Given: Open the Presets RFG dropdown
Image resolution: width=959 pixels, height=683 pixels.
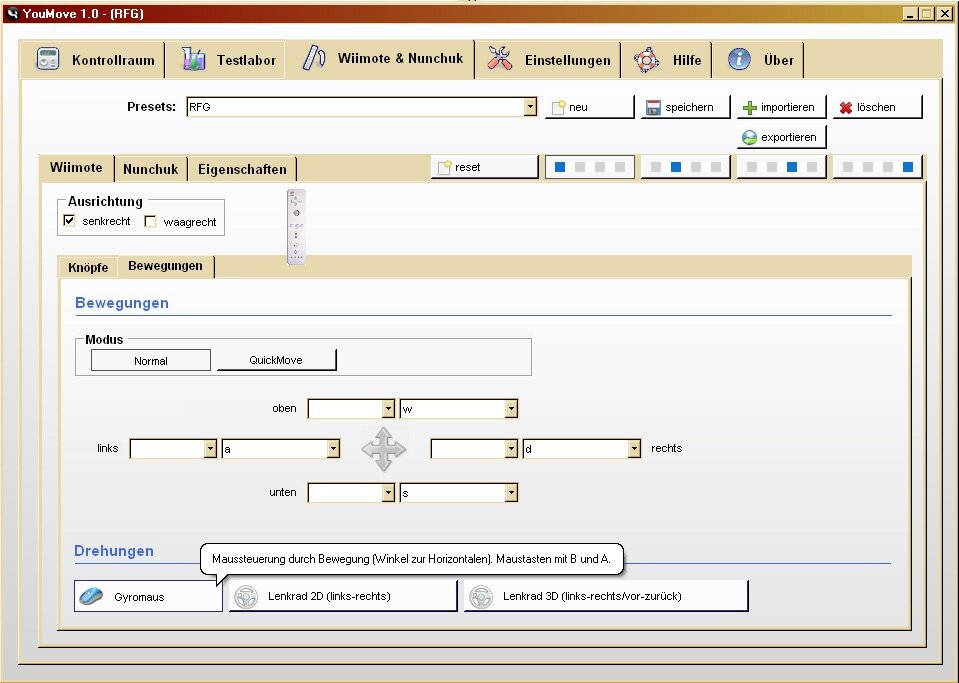Looking at the screenshot, I should coord(530,107).
